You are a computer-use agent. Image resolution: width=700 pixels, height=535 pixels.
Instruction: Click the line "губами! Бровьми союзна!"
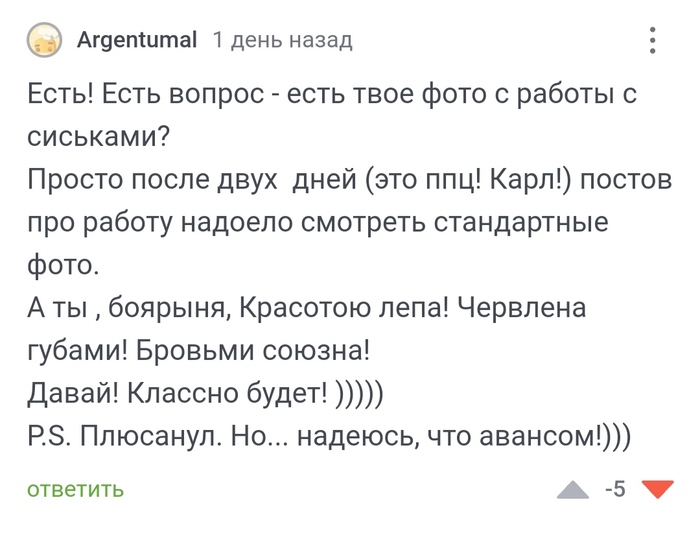click(198, 351)
